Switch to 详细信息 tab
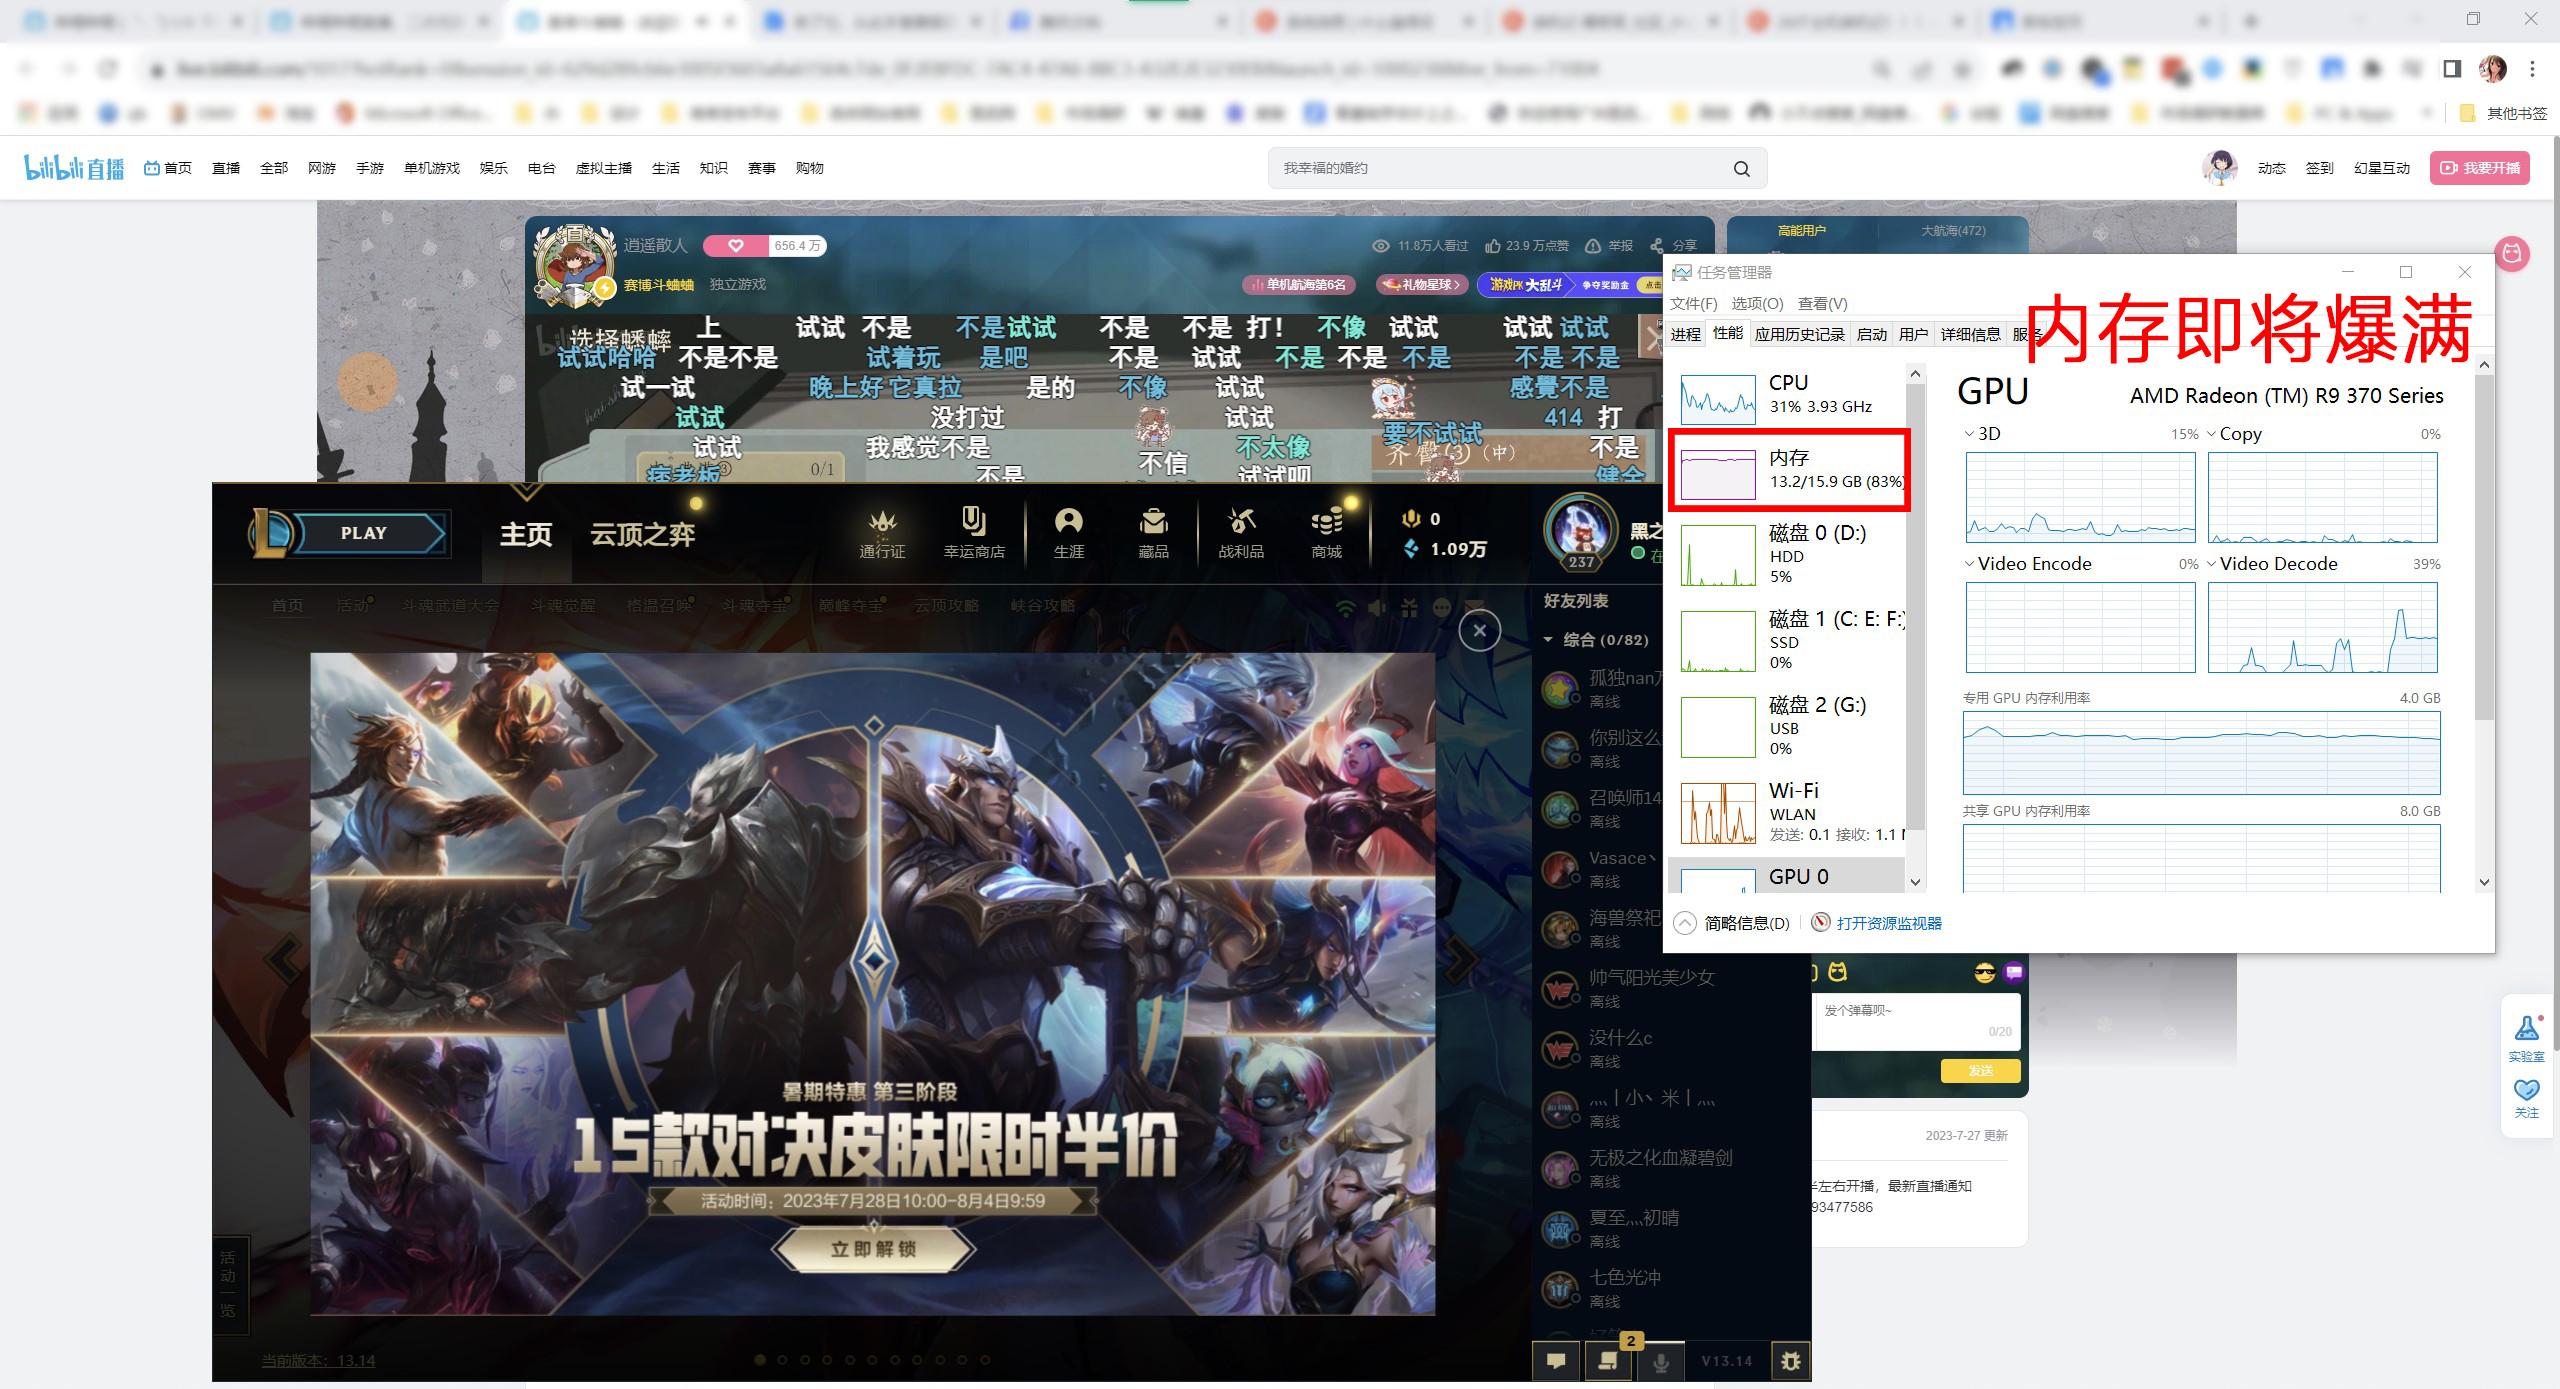Screen dimensions: 2560x1389 coord(1970,334)
